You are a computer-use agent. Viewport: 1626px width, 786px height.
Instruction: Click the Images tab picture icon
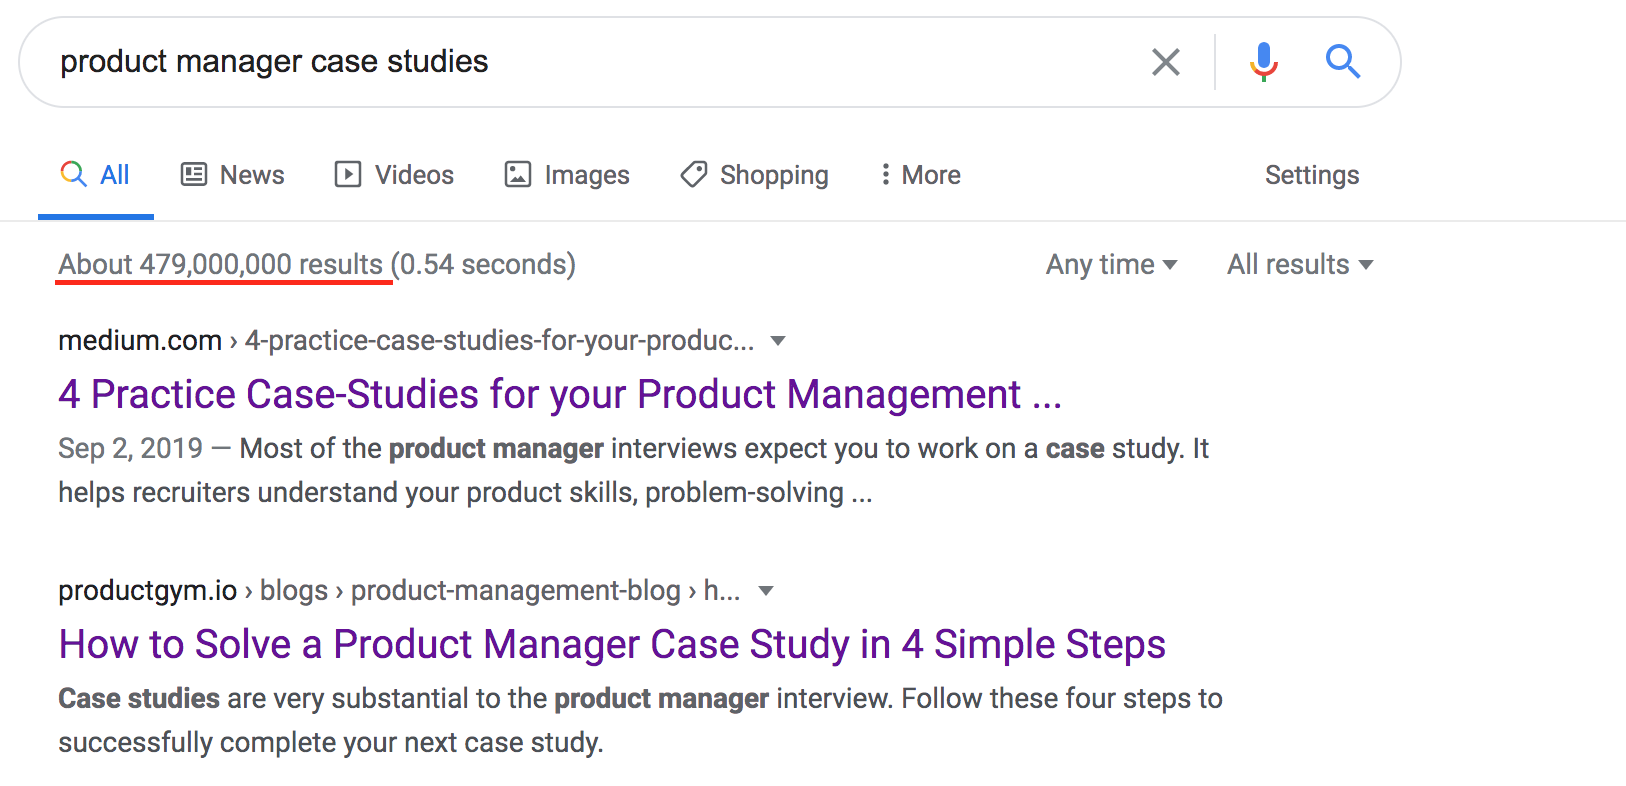(518, 175)
